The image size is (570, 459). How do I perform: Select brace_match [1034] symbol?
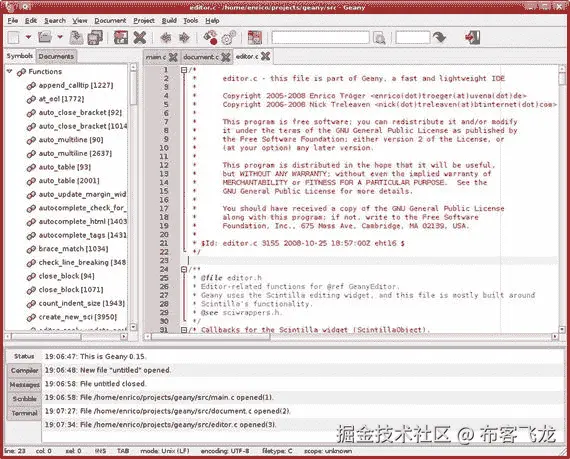coord(73,249)
